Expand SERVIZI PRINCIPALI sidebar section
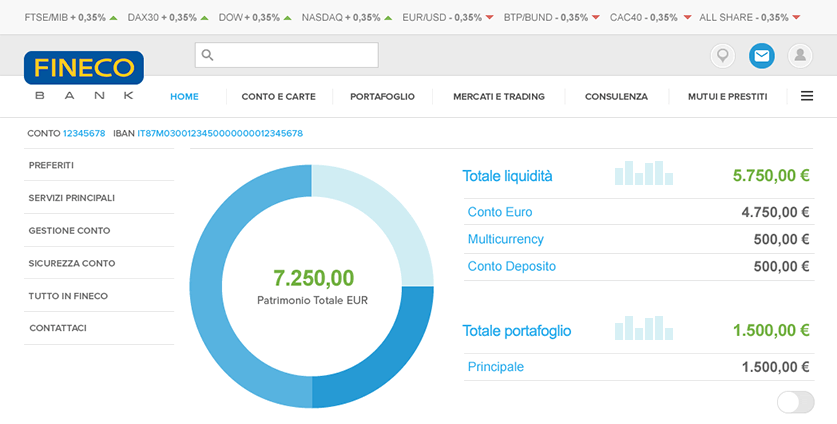Image resolution: width=837 pixels, height=424 pixels. [x=99, y=198]
